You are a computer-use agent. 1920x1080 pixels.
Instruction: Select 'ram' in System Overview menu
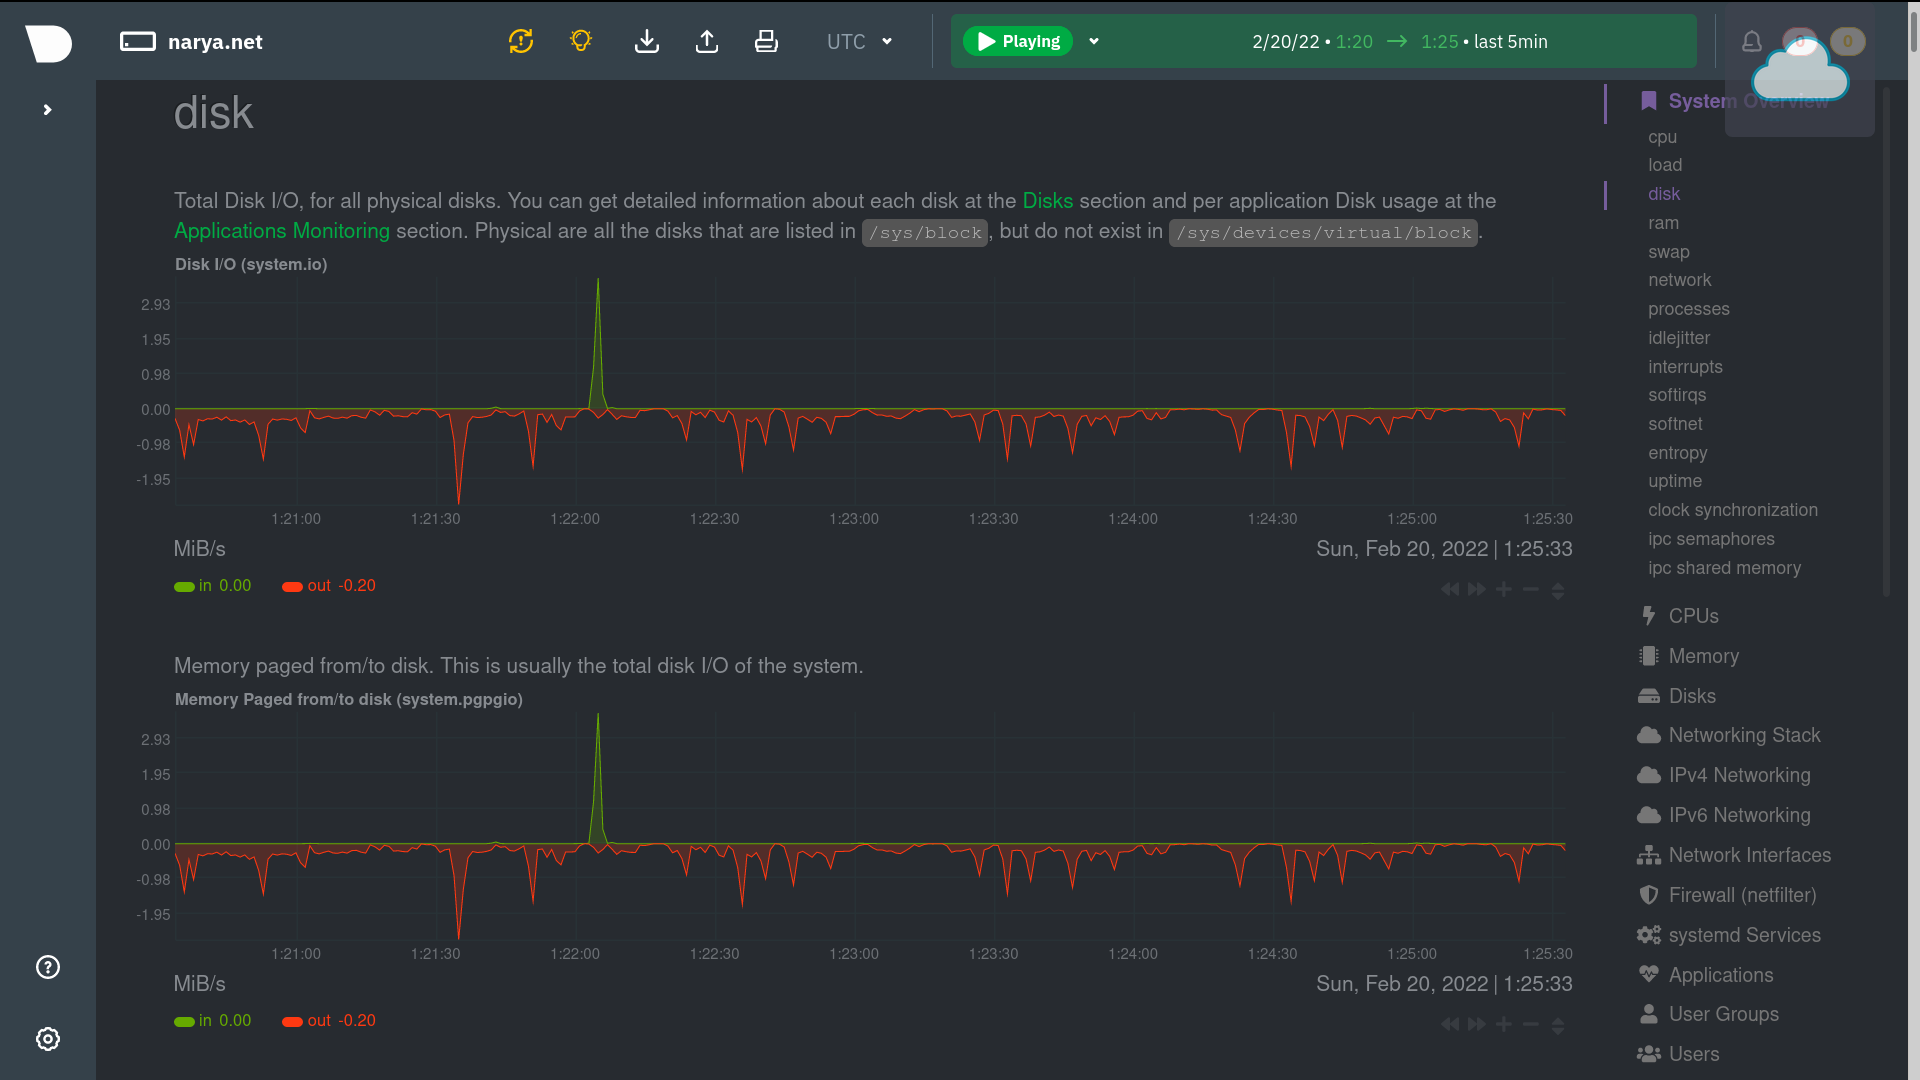point(1663,223)
